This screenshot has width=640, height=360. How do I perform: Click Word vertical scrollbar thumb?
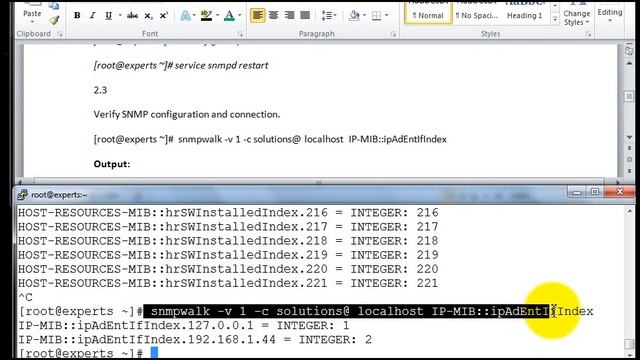coord(629,96)
